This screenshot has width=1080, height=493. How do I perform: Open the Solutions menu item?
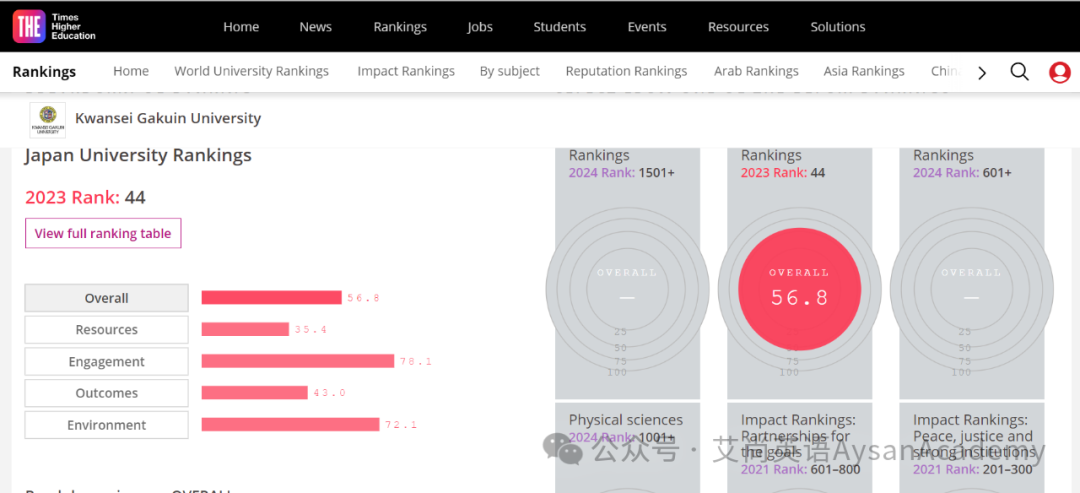pyautogui.click(x=838, y=27)
